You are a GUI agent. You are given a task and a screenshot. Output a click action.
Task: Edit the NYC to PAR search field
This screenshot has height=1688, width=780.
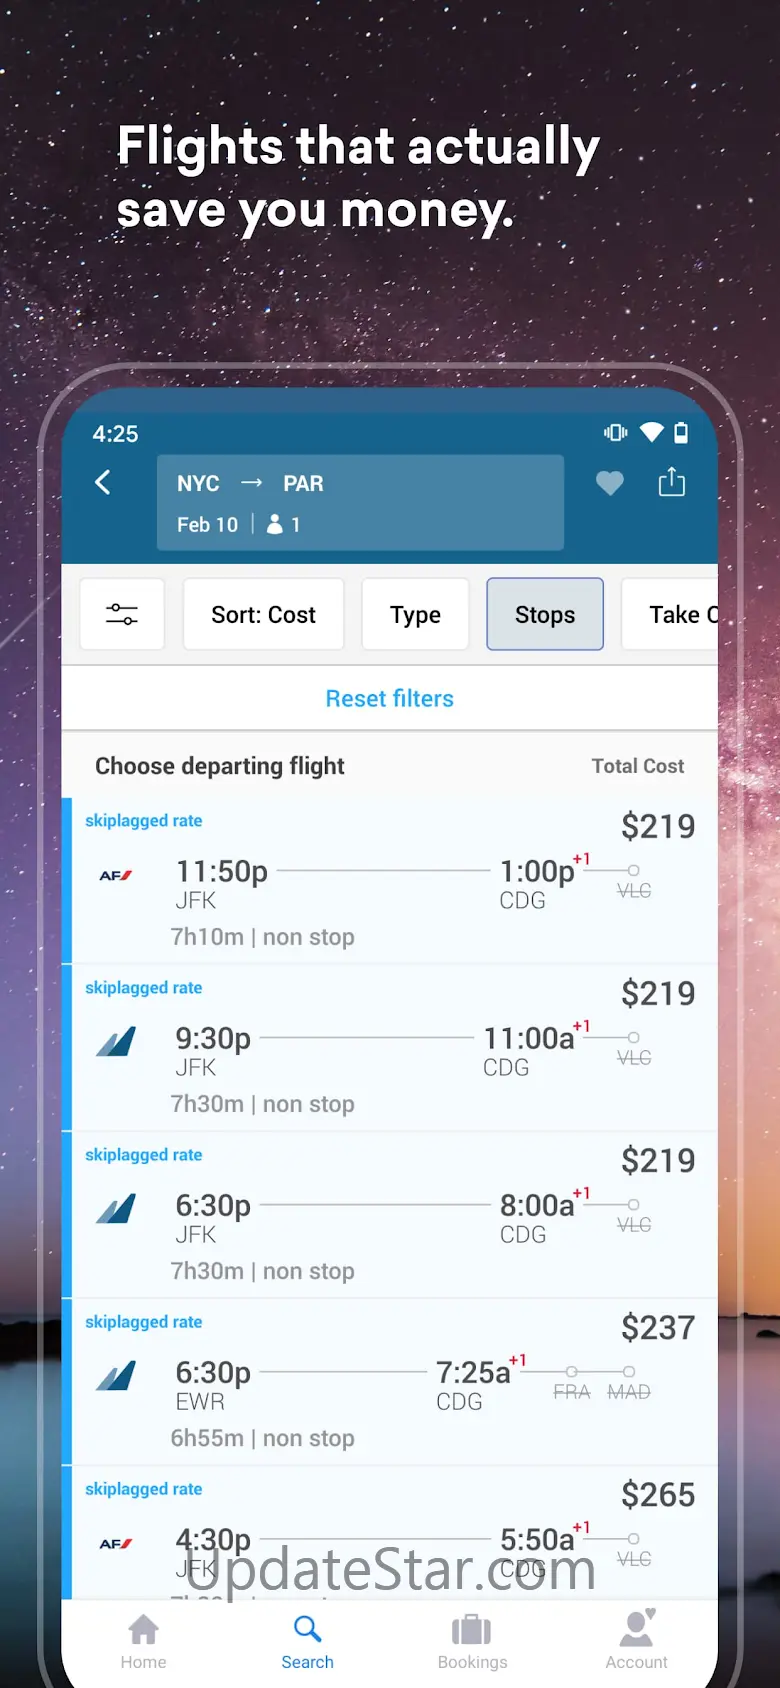[360, 502]
